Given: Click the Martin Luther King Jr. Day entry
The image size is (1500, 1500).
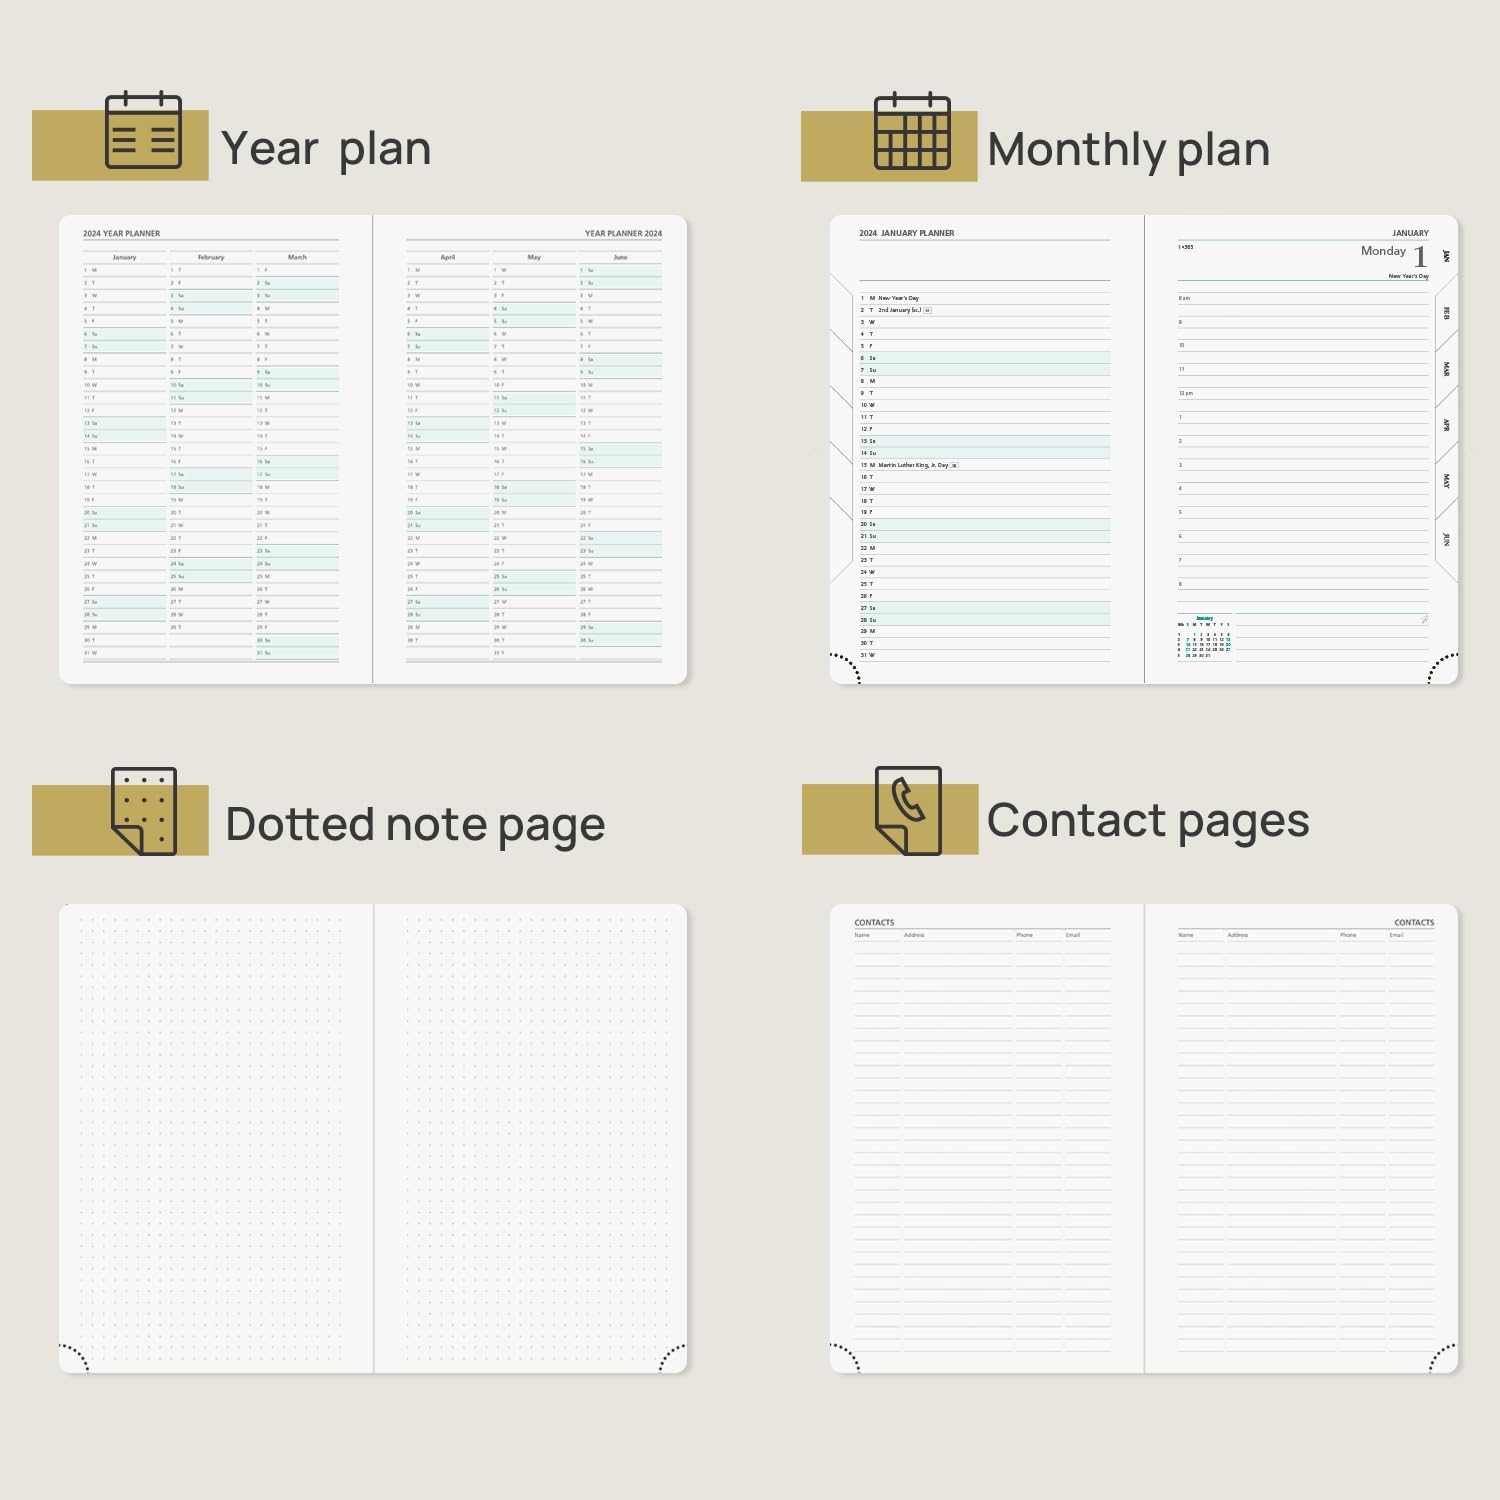Looking at the screenshot, I should pos(913,465).
